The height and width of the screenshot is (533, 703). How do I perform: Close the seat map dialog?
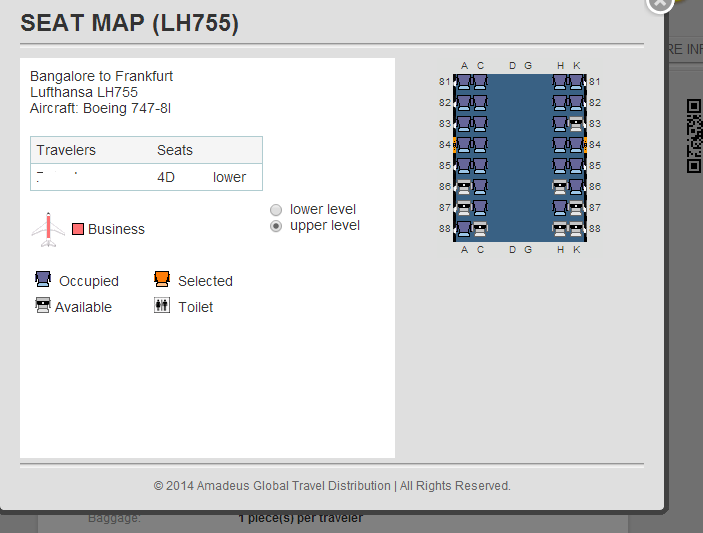coord(659,3)
